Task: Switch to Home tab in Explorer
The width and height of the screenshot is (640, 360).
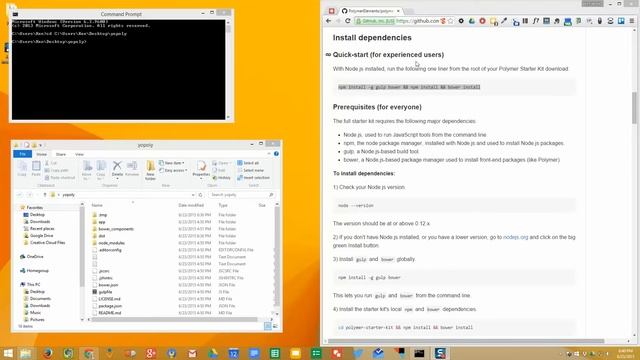Action: (42, 154)
